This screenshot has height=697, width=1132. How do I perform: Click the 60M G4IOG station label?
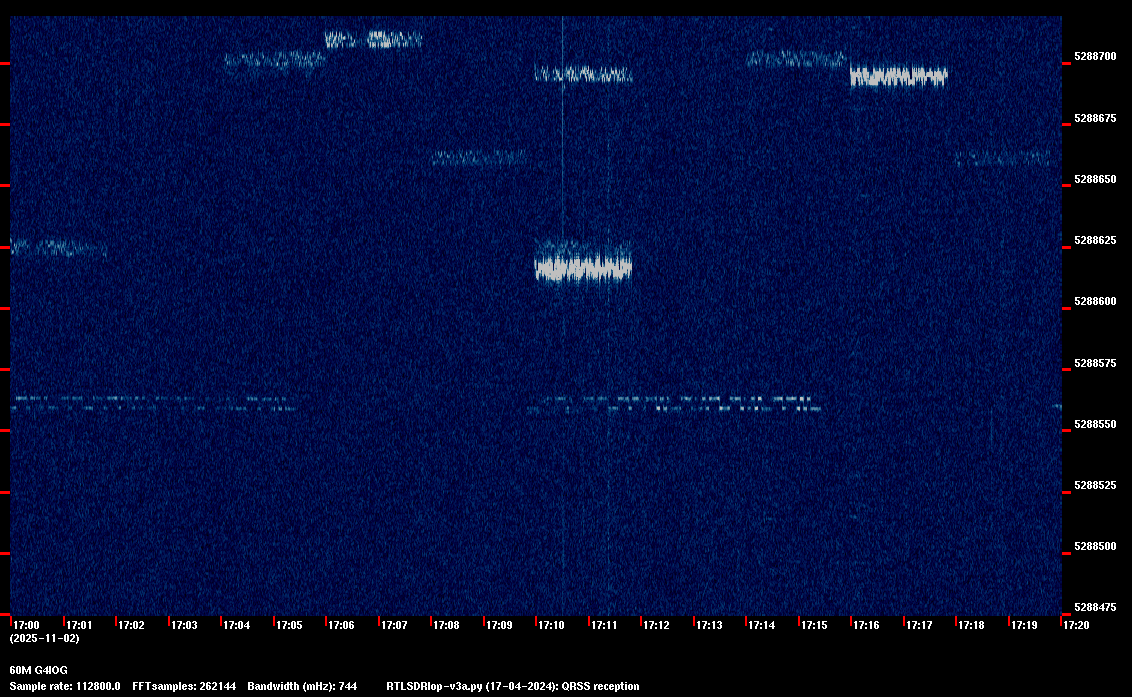tap(38, 670)
